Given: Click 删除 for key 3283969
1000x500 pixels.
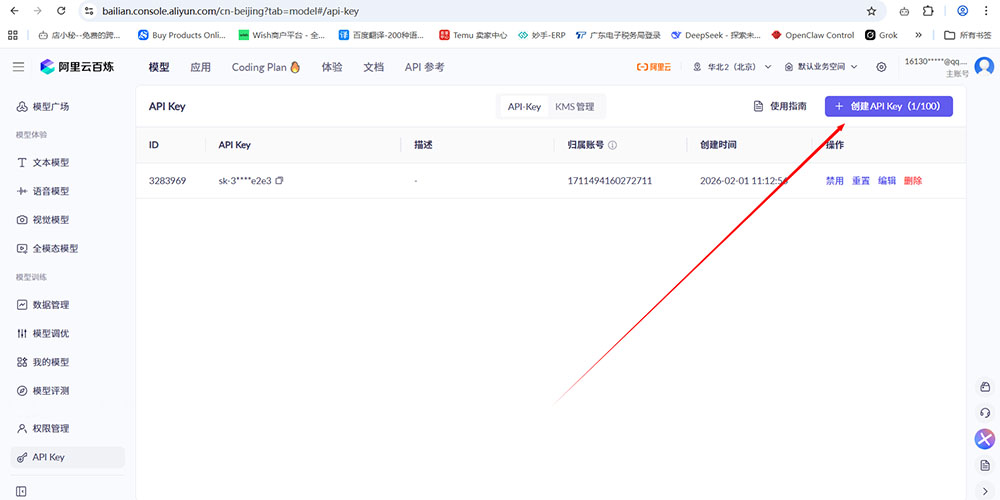Looking at the screenshot, I should (913, 180).
